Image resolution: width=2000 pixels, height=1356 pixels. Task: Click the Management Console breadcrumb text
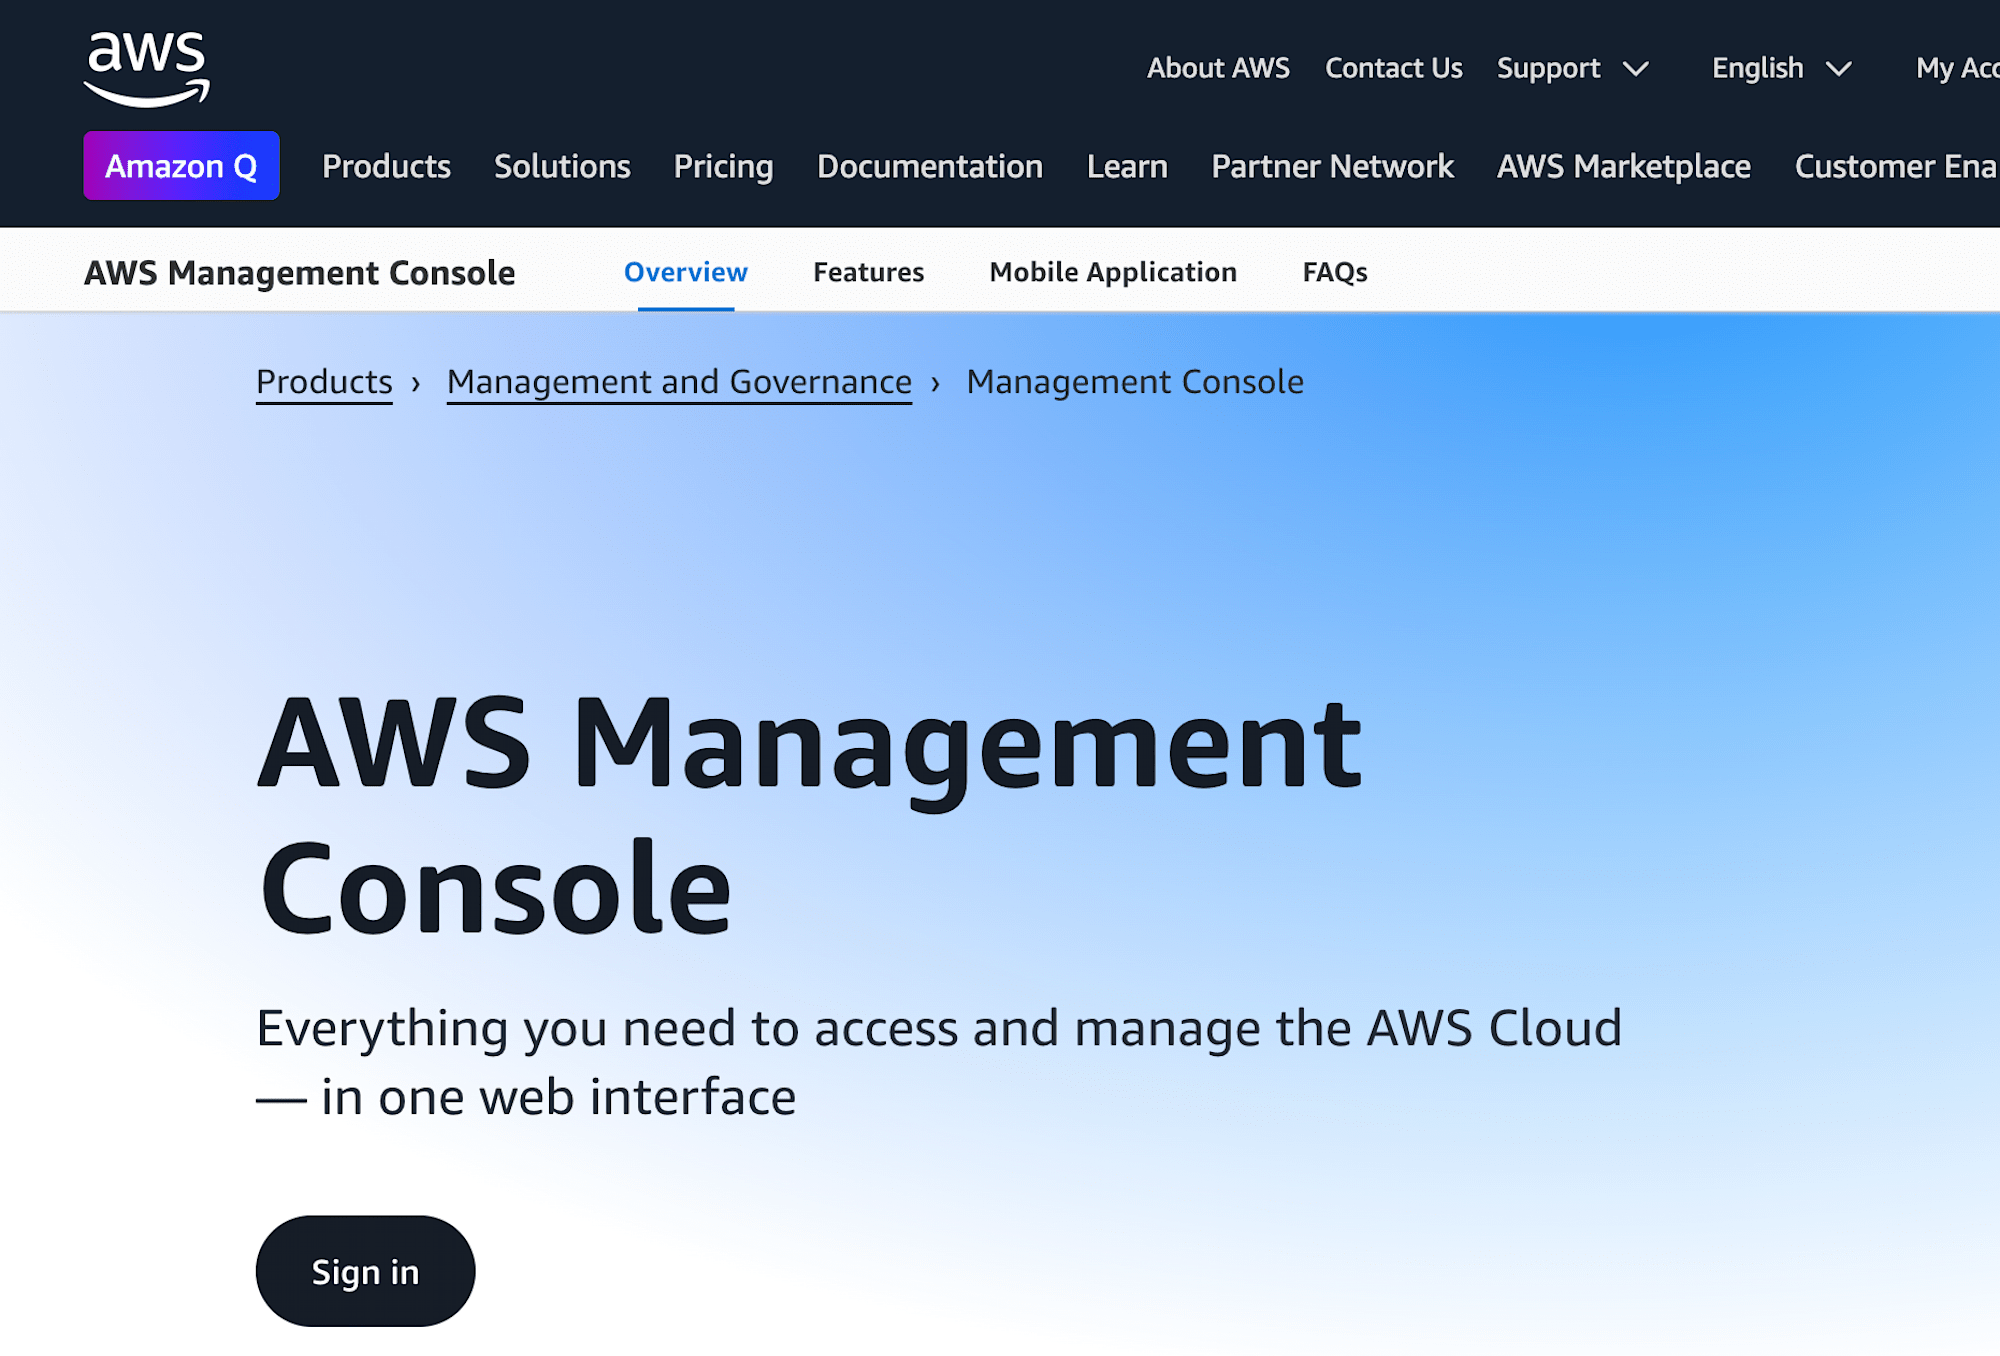[x=1135, y=382]
